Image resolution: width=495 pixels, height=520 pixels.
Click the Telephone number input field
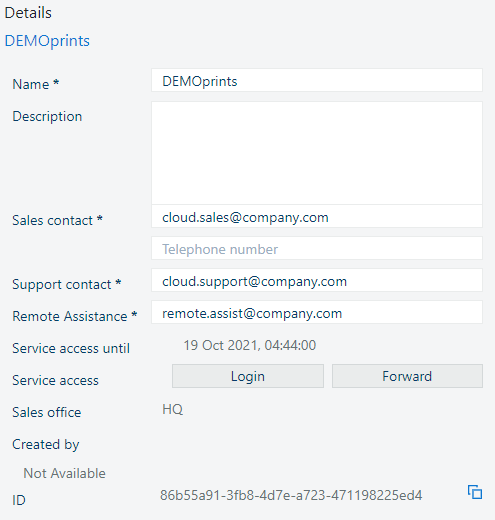[317, 248]
